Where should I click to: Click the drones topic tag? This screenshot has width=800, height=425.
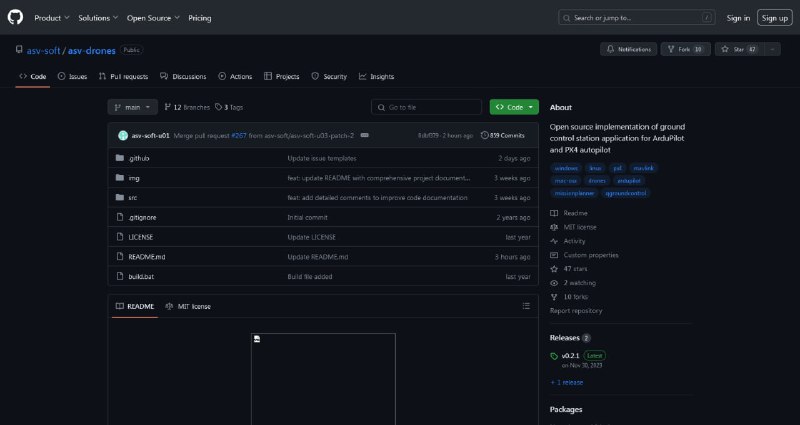tap(597, 181)
